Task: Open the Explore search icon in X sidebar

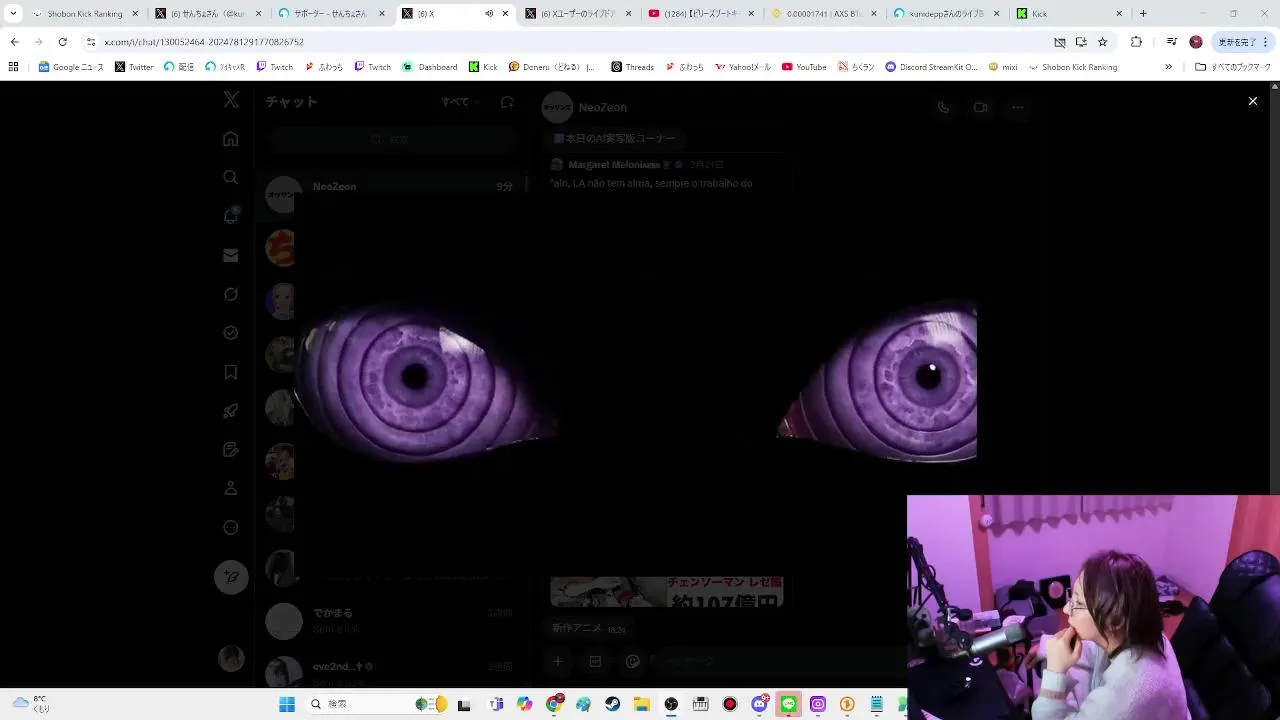Action: pos(231,177)
